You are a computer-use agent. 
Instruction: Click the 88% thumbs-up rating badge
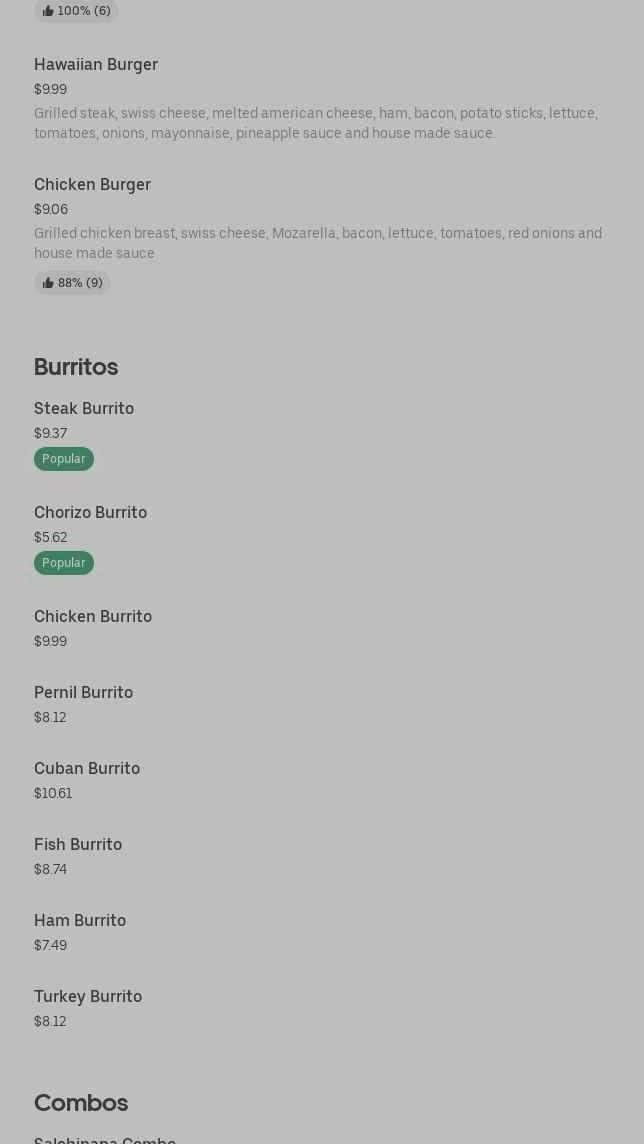[72, 283]
